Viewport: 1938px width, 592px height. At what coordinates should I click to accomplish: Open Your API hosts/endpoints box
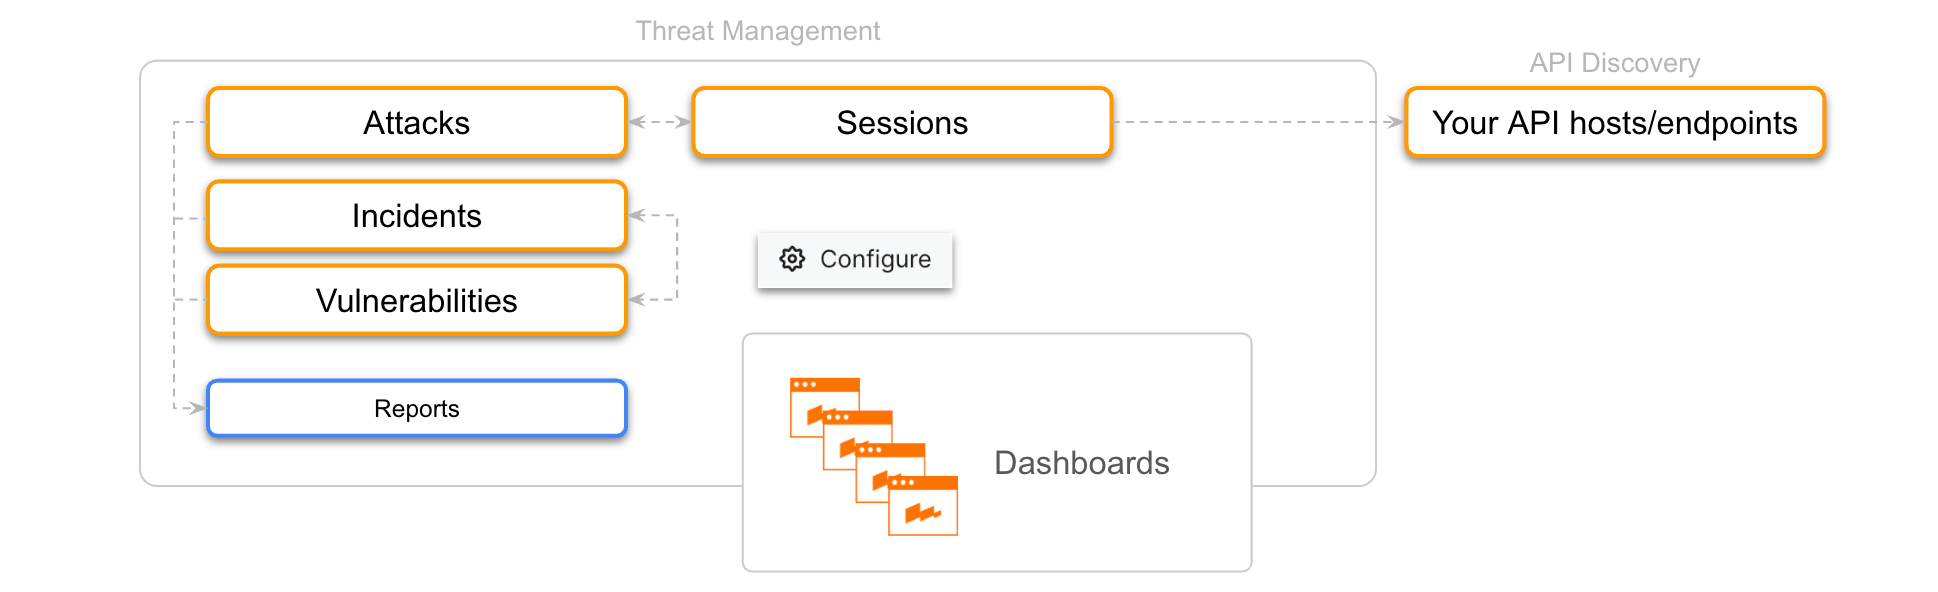[x=1614, y=122]
